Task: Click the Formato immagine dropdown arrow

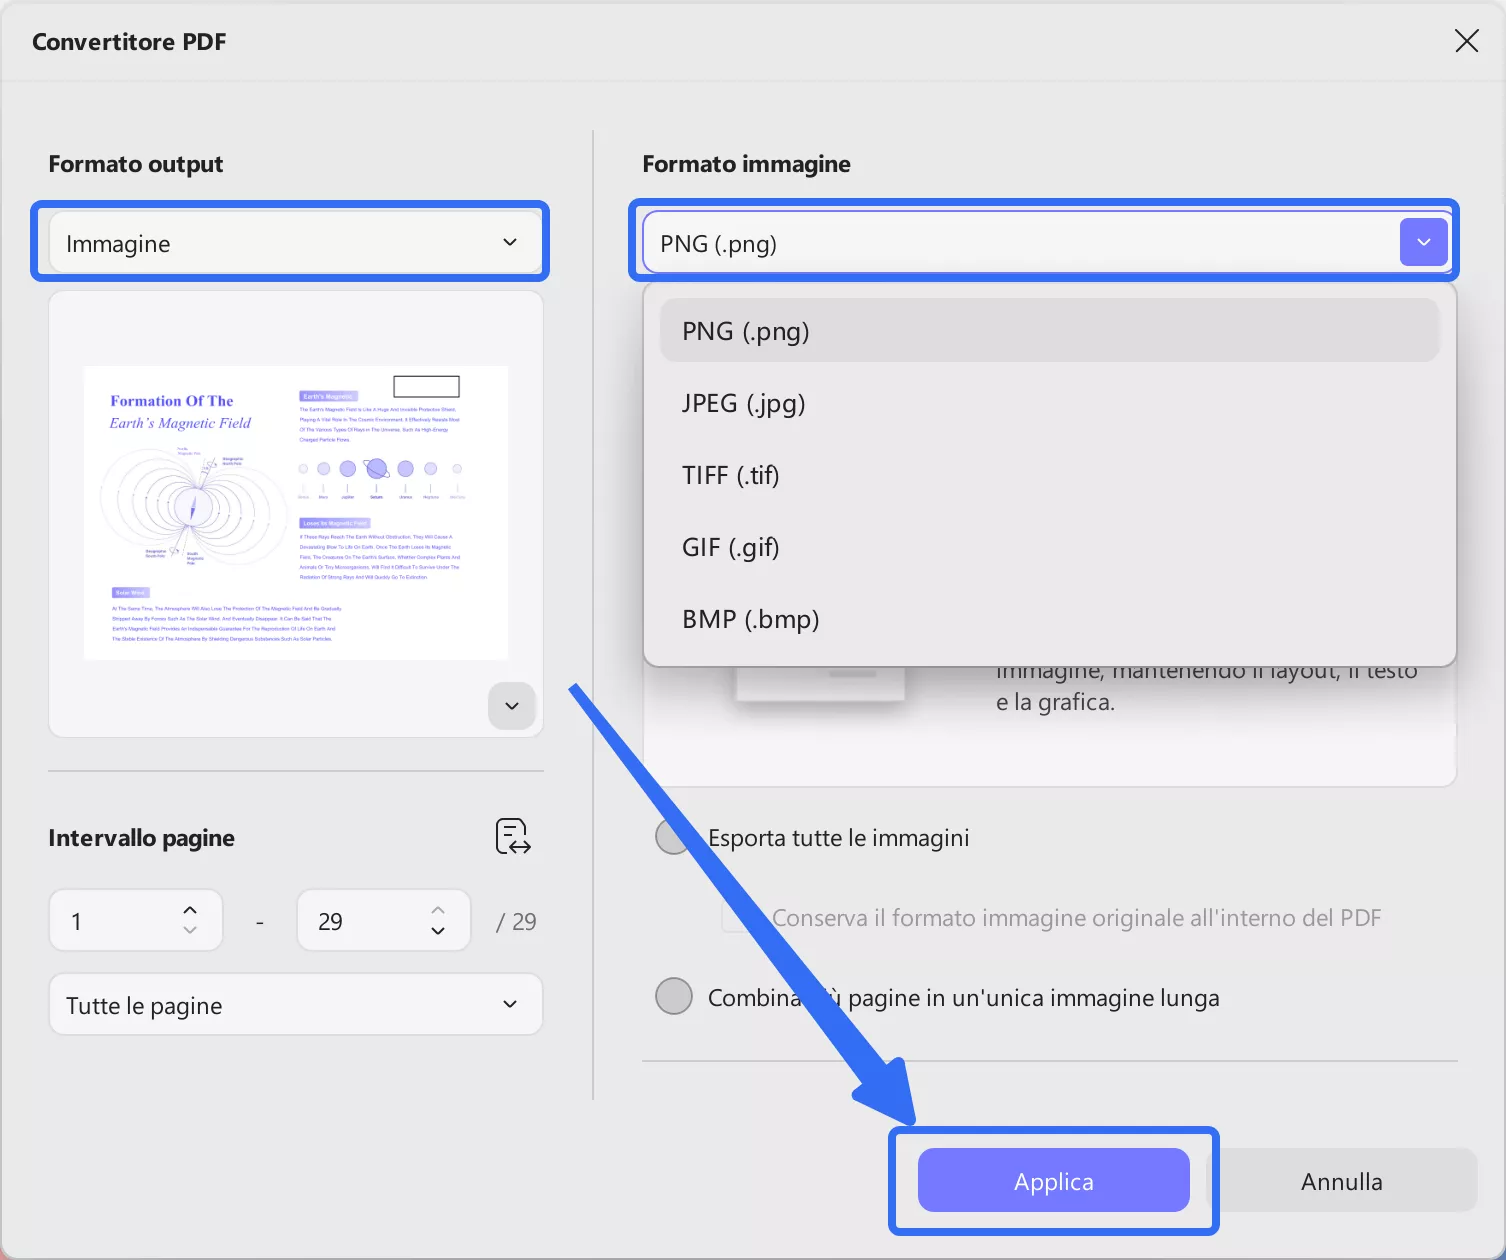Action: (x=1423, y=241)
